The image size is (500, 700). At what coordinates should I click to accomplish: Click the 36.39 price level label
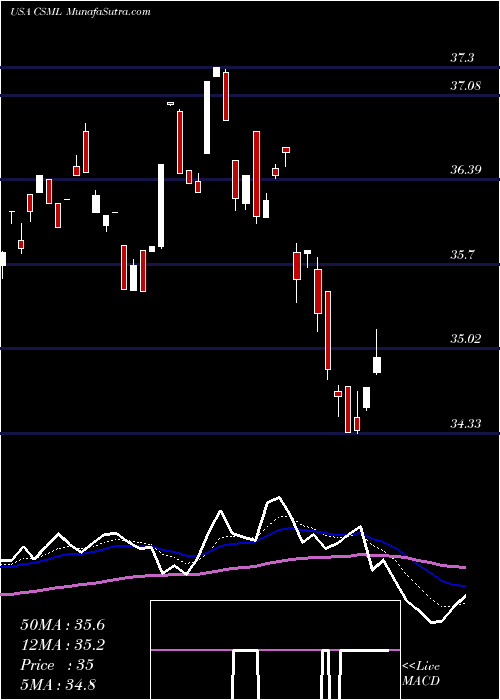(465, 169)
